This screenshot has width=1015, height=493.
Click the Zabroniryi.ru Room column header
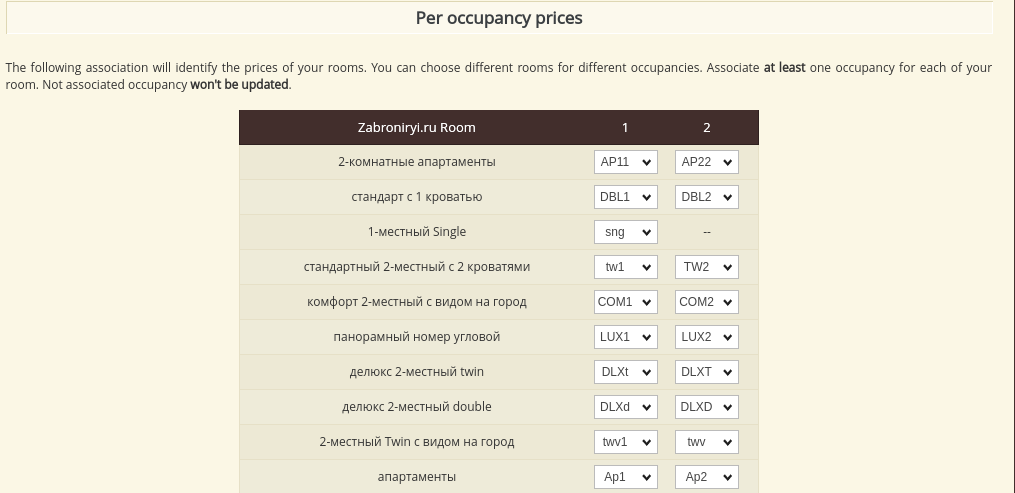pos(416,128)
